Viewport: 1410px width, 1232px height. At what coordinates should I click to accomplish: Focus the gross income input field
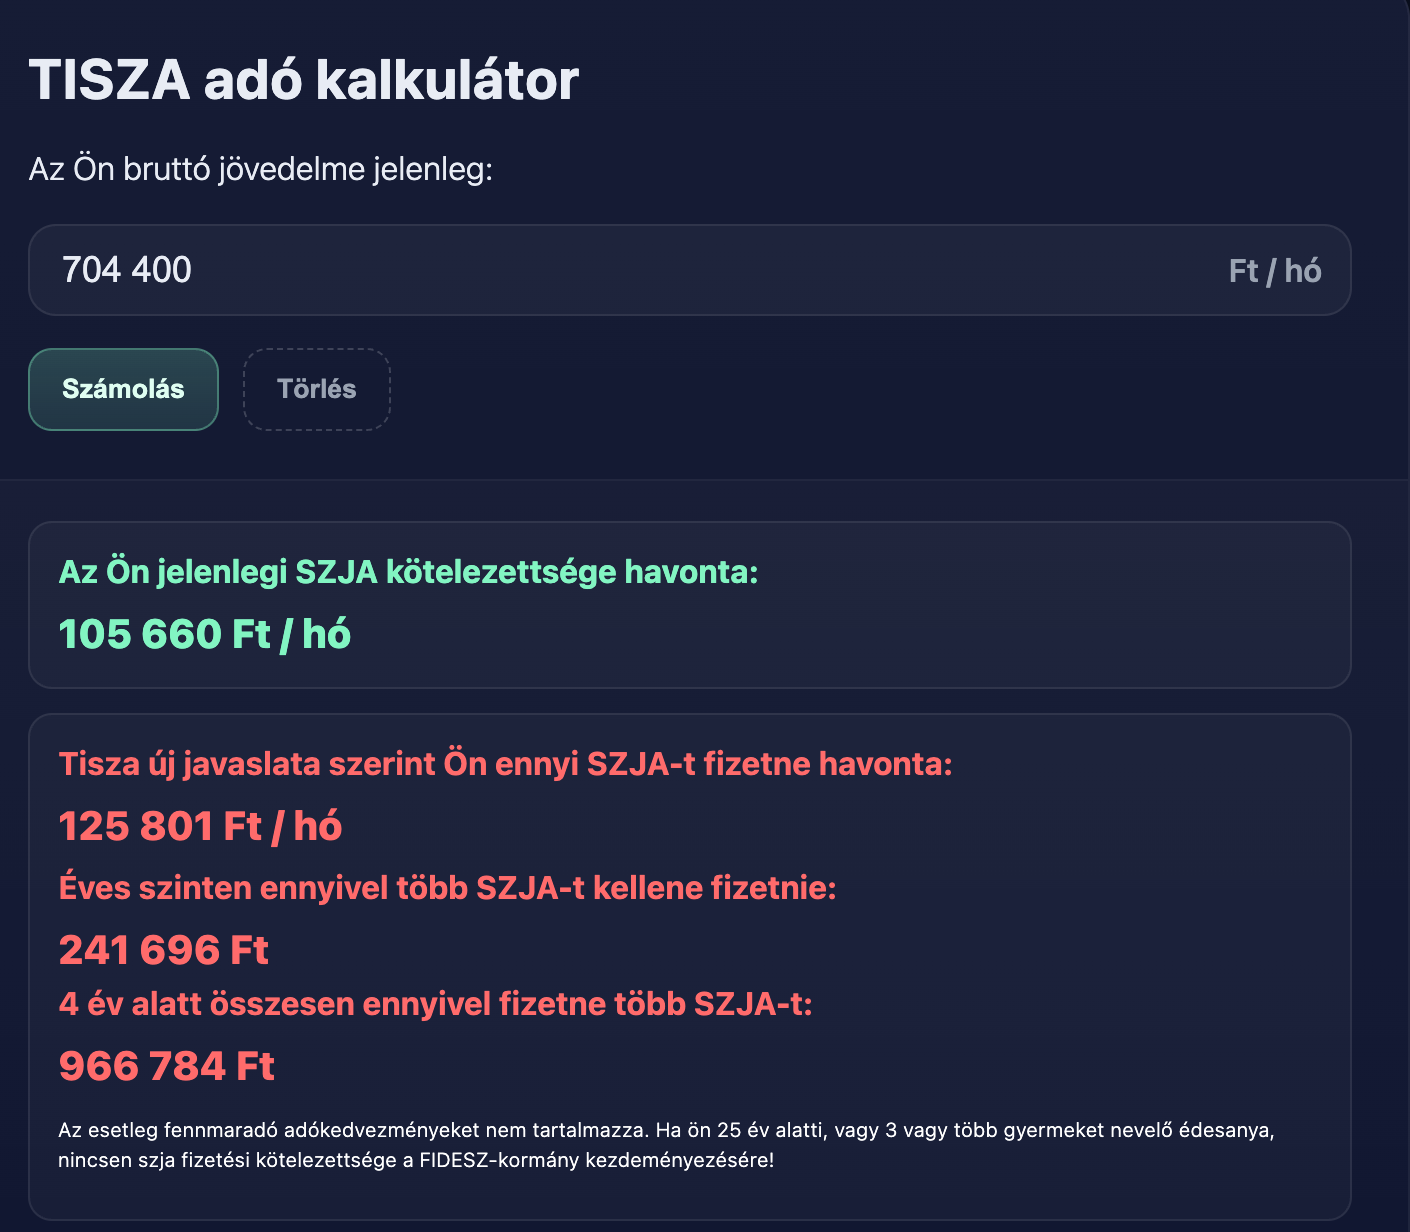click(600, 270)
